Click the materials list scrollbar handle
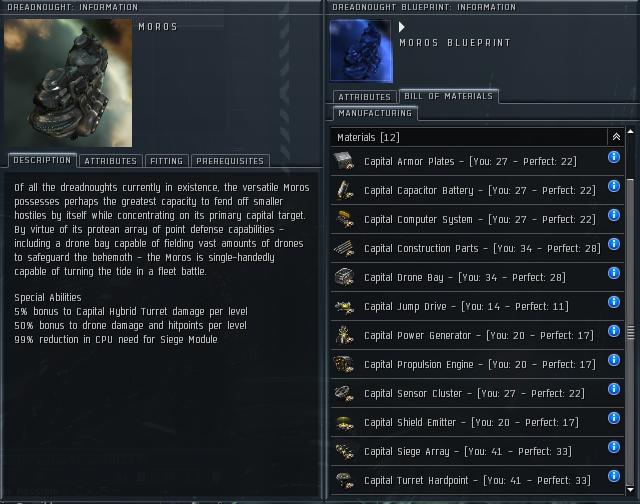This screenshot has width=640, height=504. [x=631, y=333]
